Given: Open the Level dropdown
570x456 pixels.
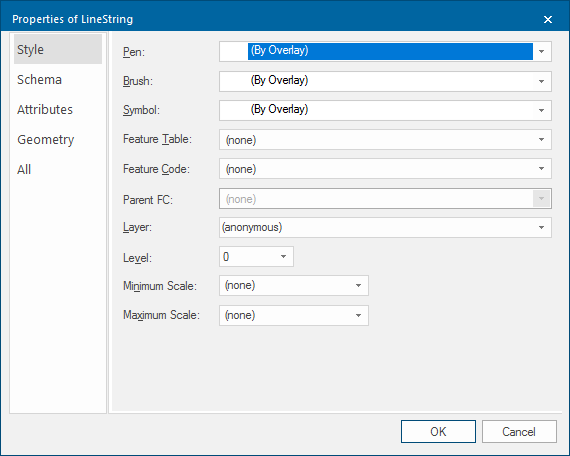Looking at the screenshot, I should click(x=284, y=257).
